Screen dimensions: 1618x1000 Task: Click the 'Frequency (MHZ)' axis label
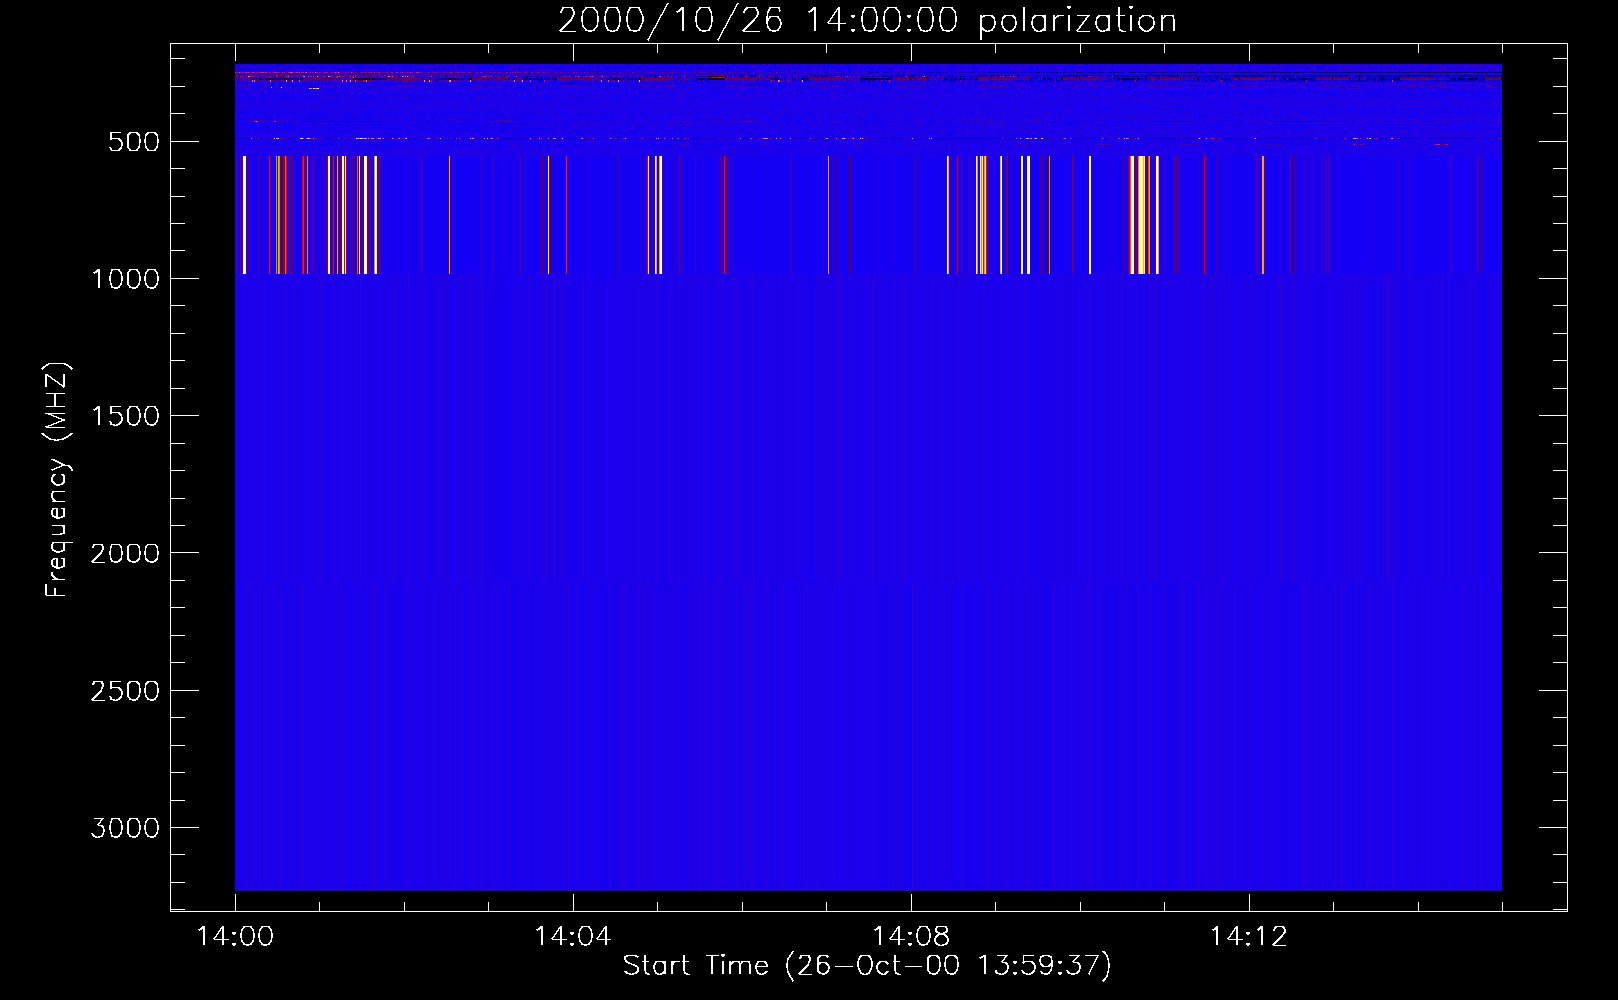click(57, 480)
